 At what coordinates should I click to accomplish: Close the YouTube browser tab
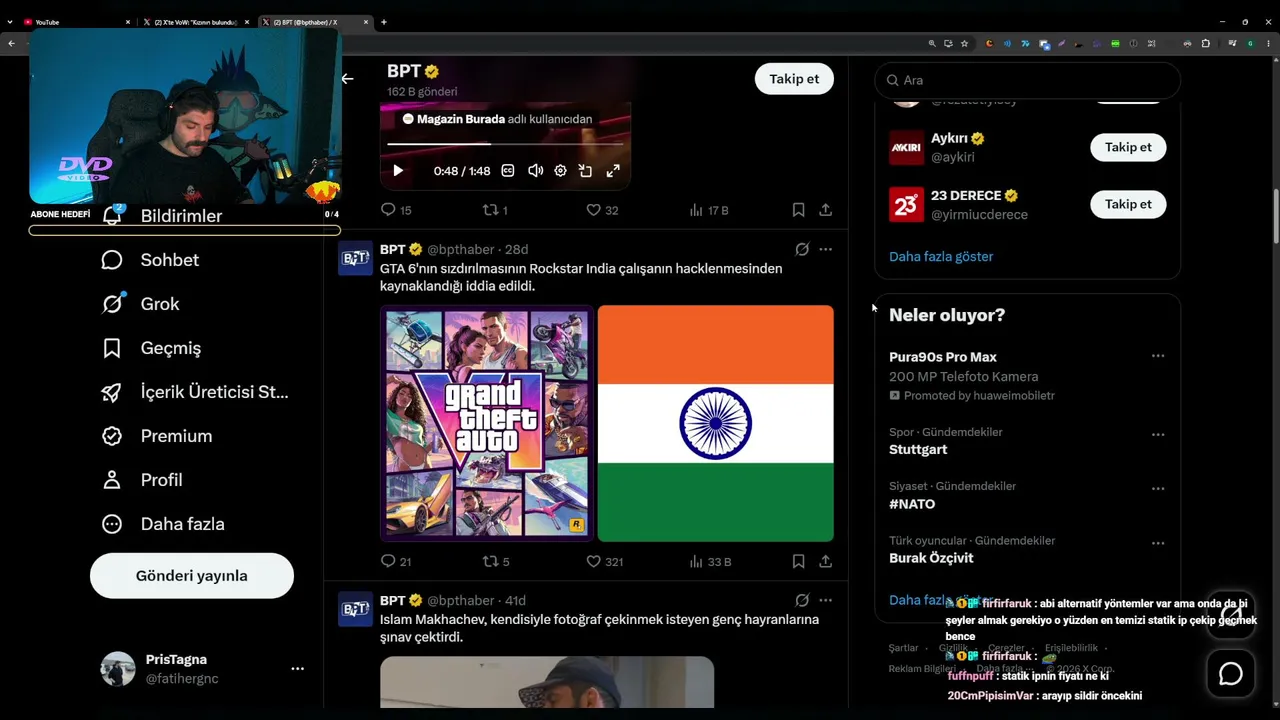coord(128,22)
